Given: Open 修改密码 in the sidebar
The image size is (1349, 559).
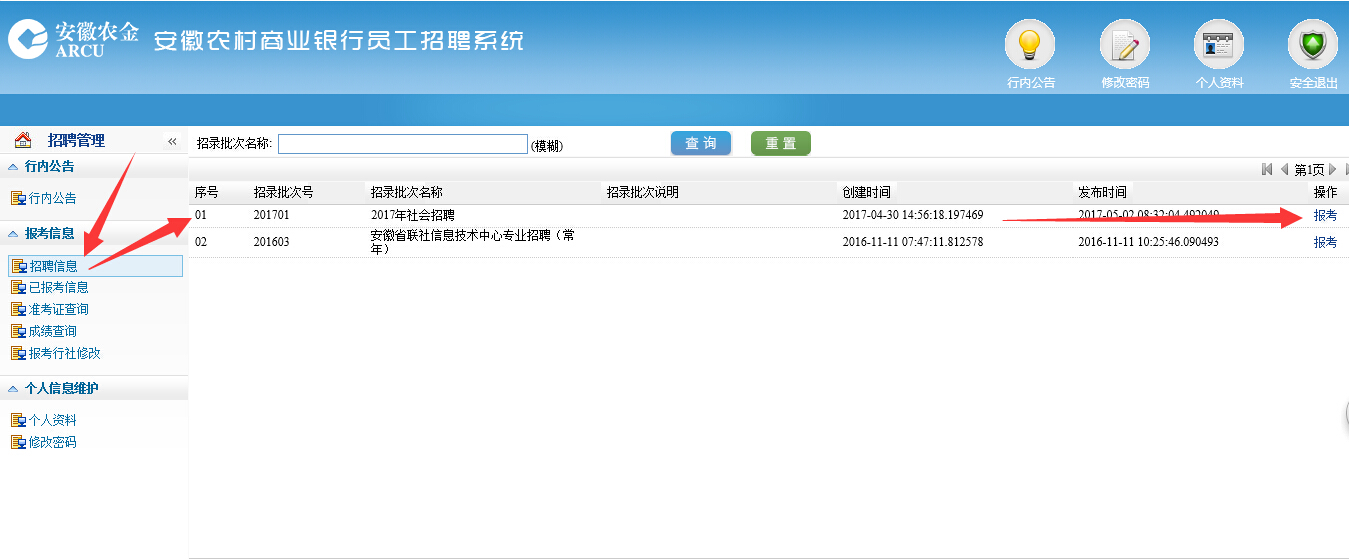Looking at the screenshot, I should (x=52, y=442).
